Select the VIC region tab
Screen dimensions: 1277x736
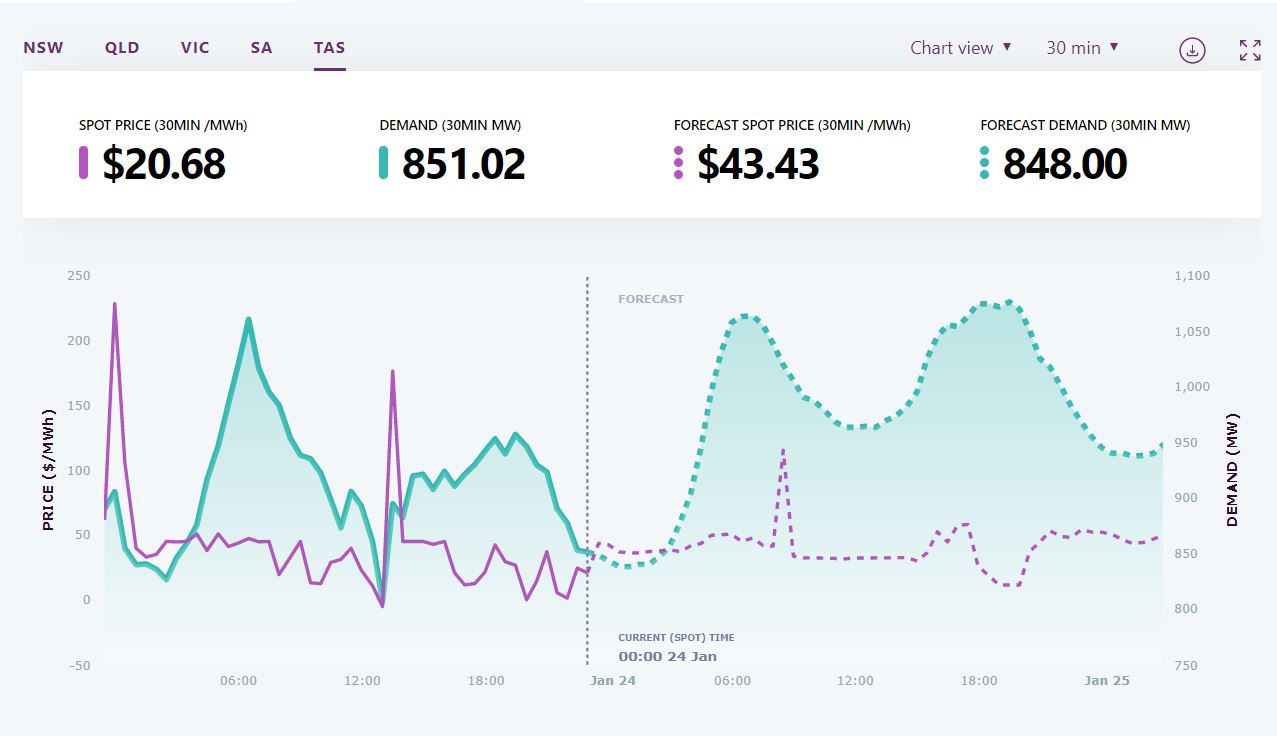(x=195, y=48)
